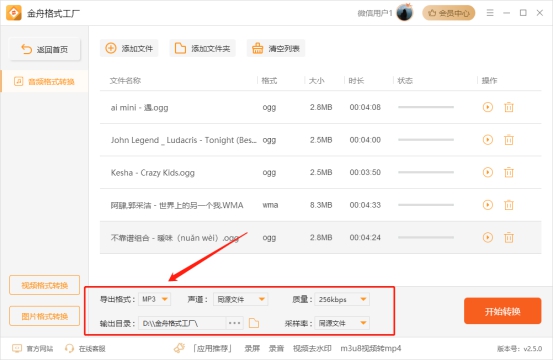Click the 格式 column header
554x360 pixels.
coord(269,81)
